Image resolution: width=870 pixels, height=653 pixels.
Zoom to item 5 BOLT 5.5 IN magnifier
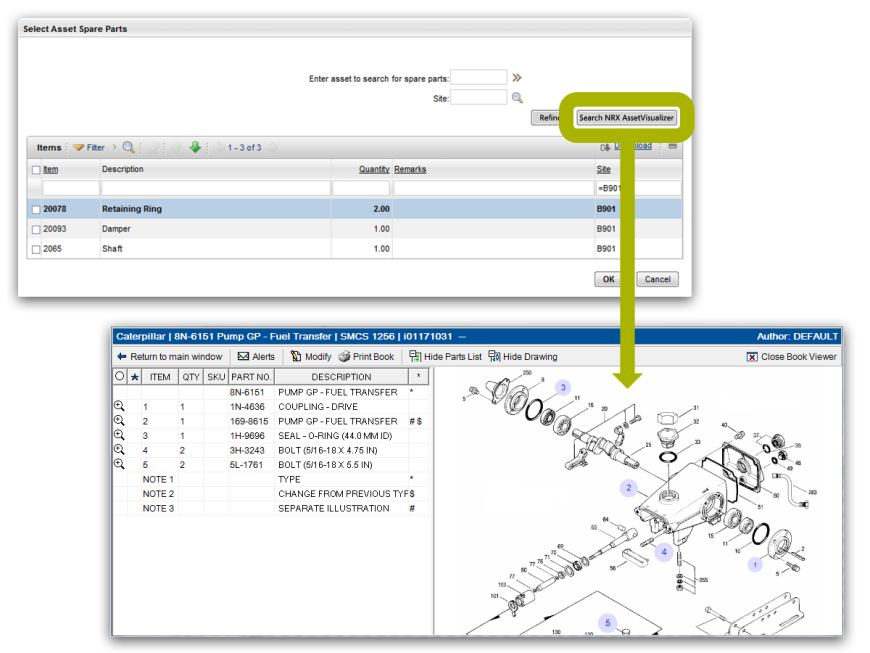coord(119,464)
